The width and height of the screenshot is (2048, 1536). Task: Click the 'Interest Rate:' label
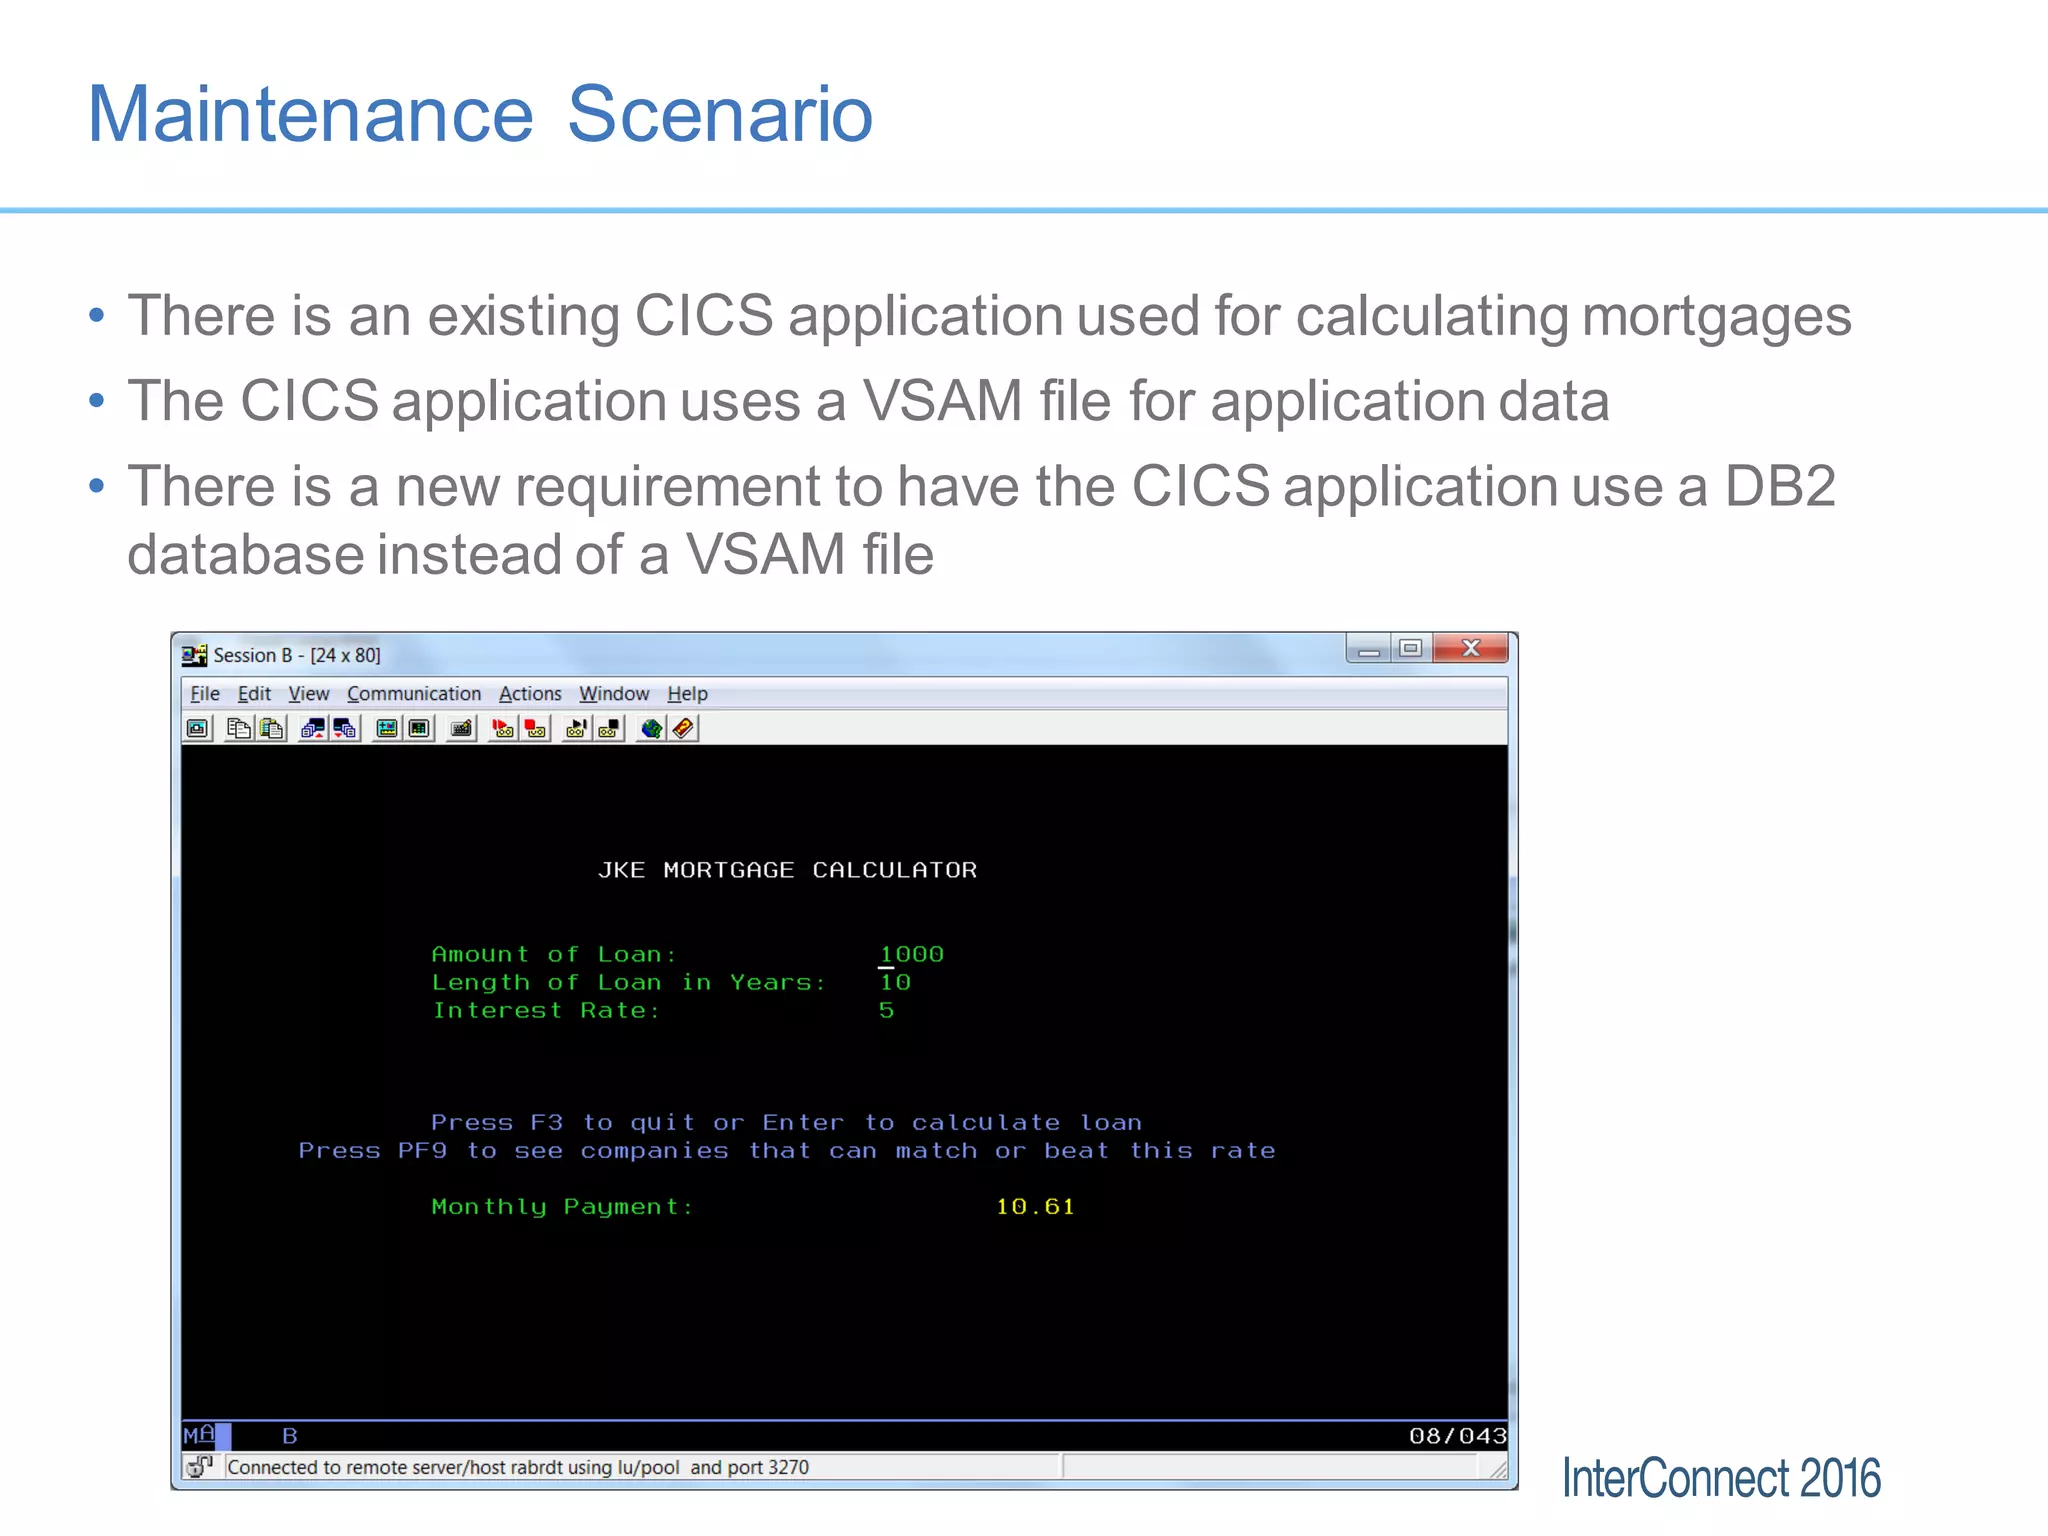click(x=546, y=1010)
